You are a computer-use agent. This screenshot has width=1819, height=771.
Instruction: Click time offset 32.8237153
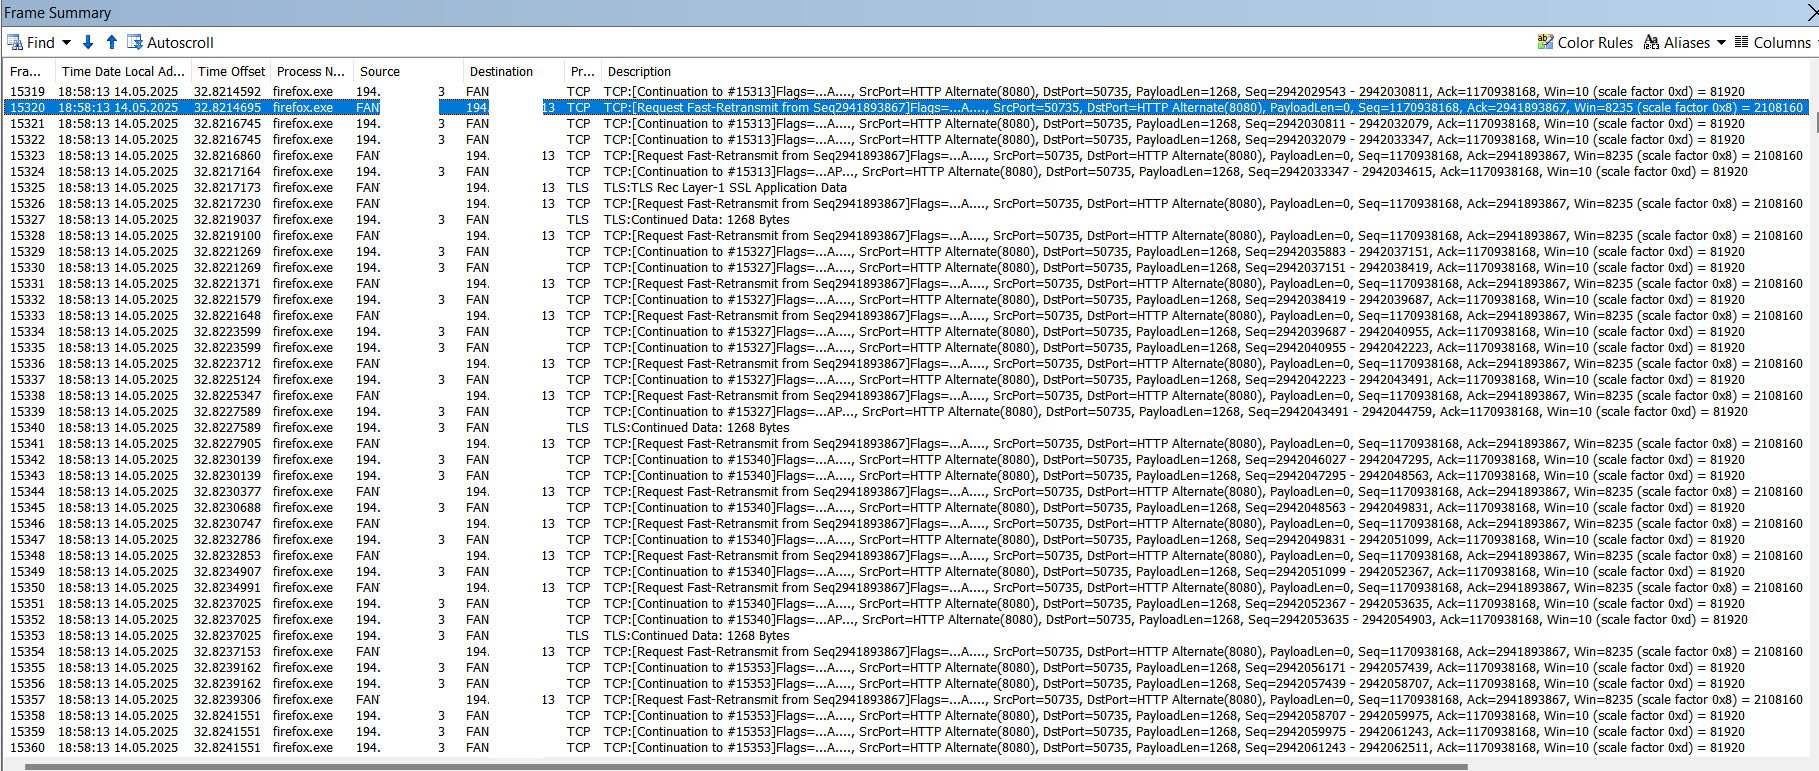click(x=227, y=652)
